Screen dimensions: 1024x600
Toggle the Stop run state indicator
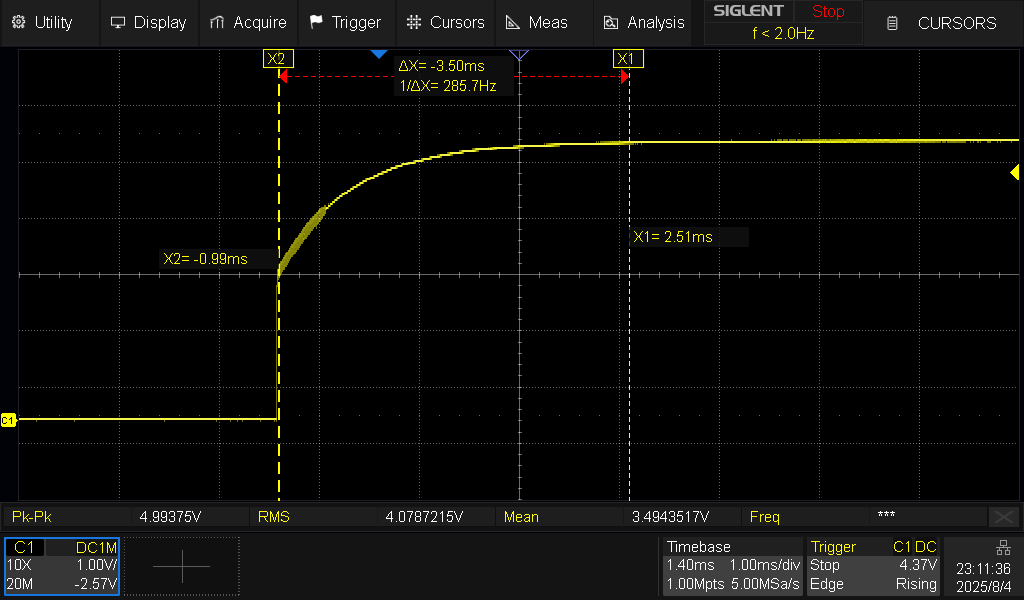[x=827, y=12]
